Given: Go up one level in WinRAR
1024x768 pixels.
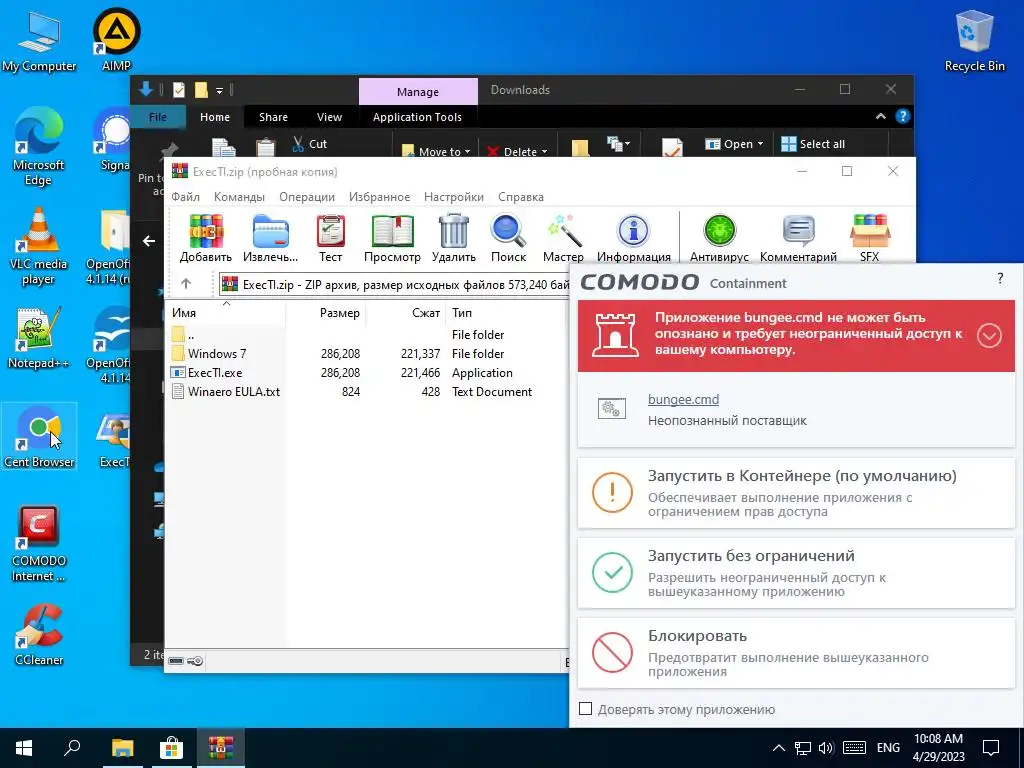Looking at the screenshot, I should [x=186, y=283].
